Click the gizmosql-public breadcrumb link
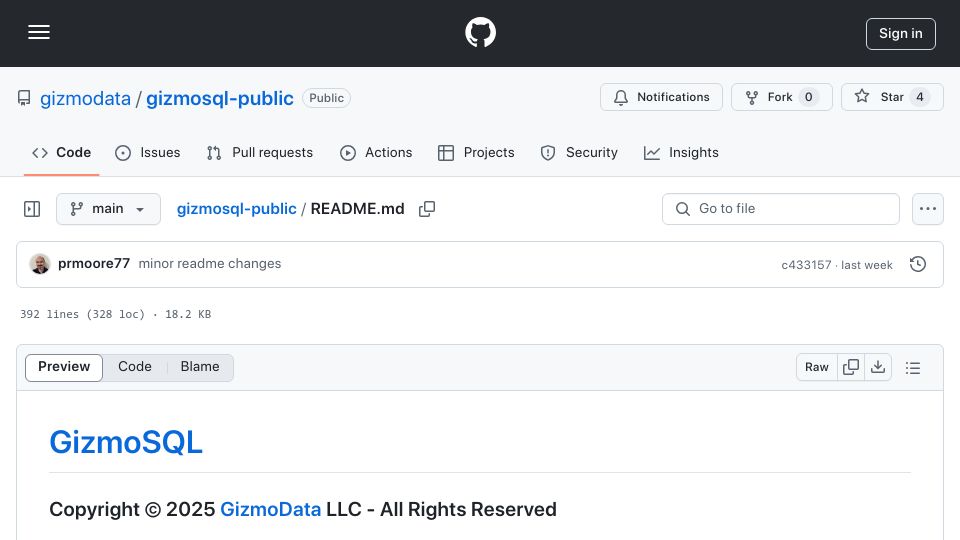 pyautogui.click(x=236, y=209)
